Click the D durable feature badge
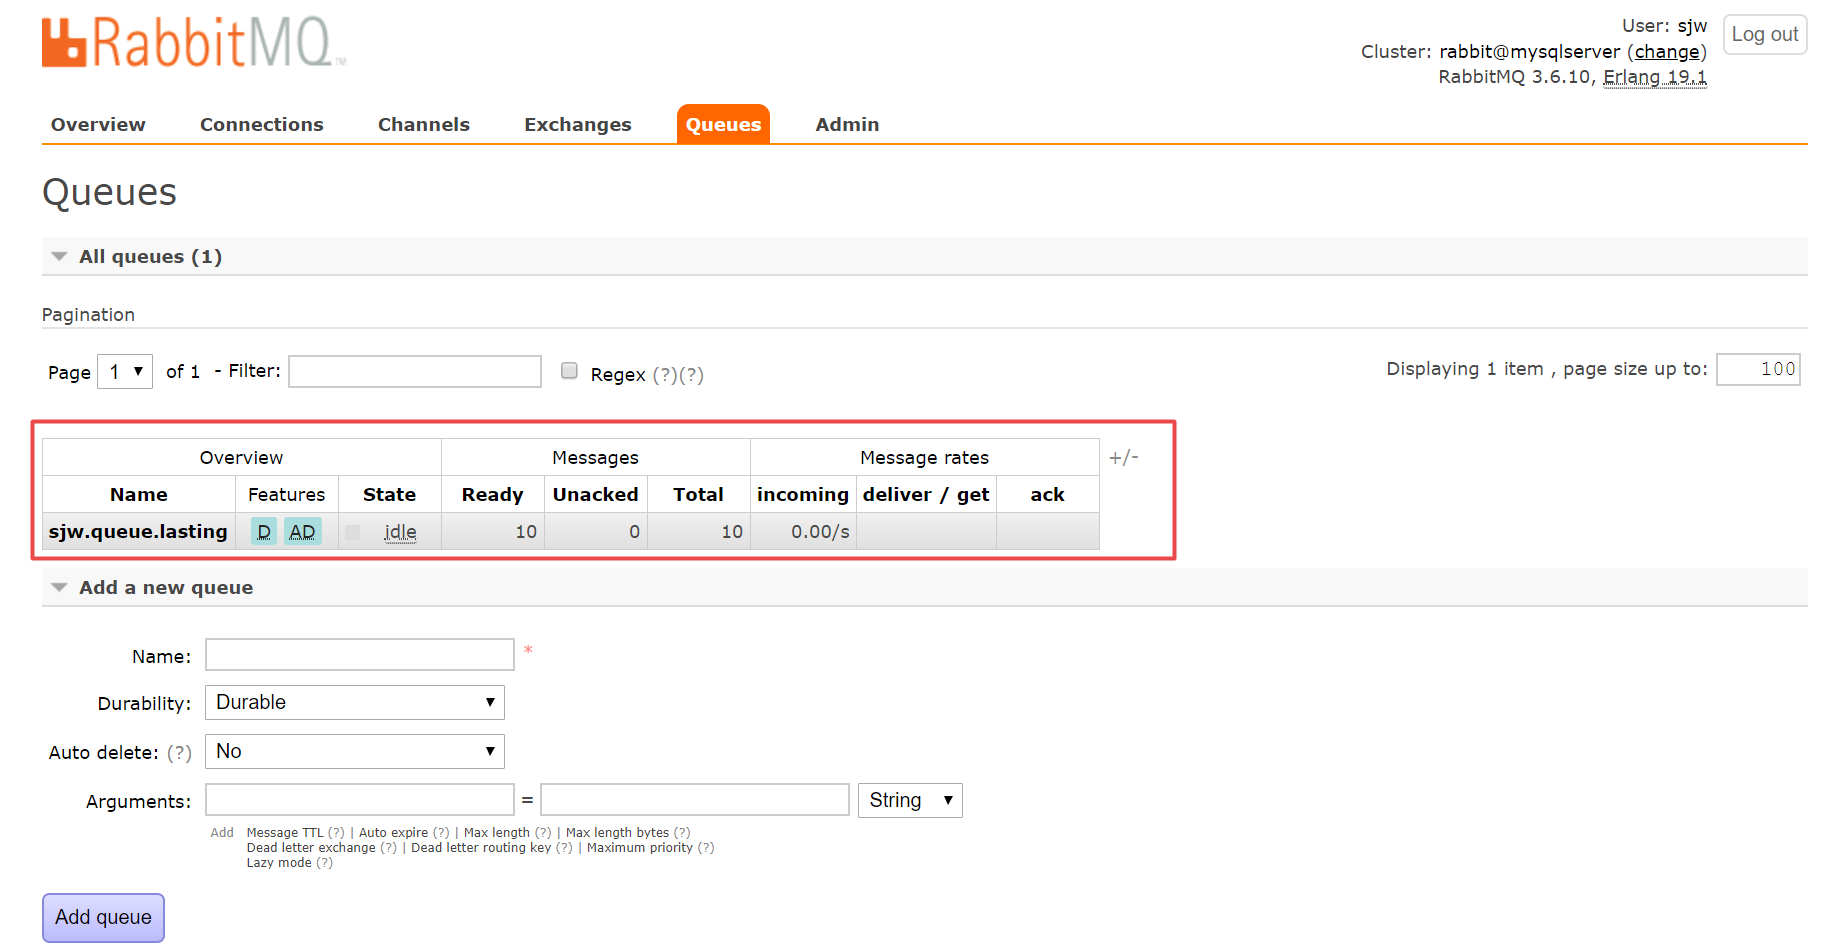Screen dimensions: 1821x945 click(263, 532)
